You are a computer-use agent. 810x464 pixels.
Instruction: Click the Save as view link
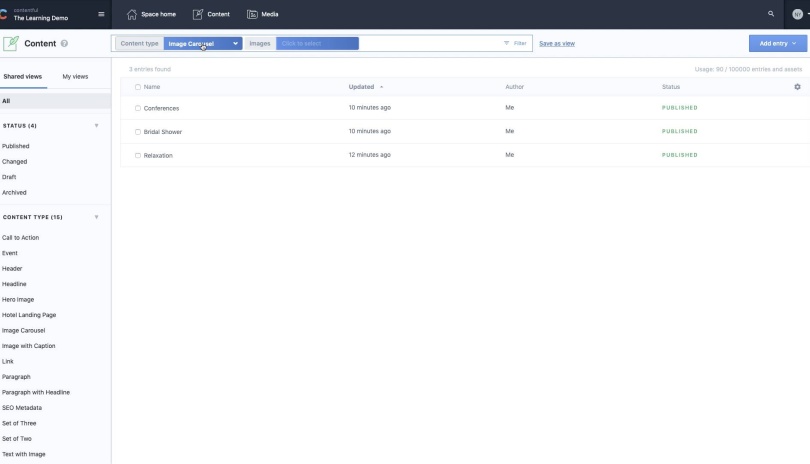coord(557,43)
